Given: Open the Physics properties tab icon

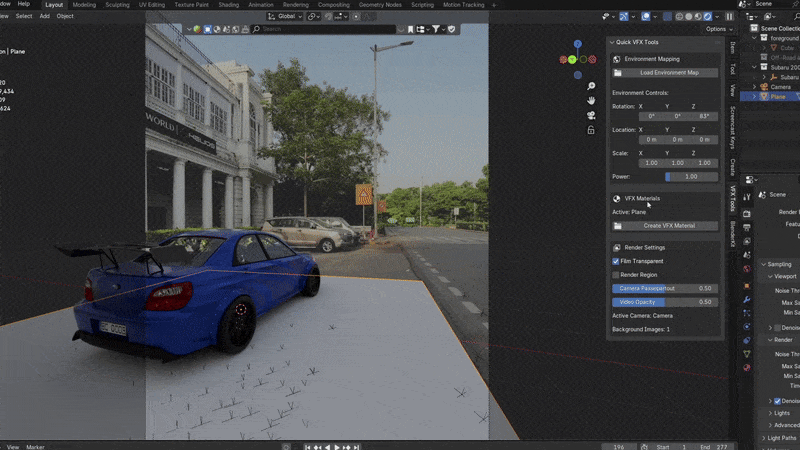Looking at the screenshot, I should 747,327.
